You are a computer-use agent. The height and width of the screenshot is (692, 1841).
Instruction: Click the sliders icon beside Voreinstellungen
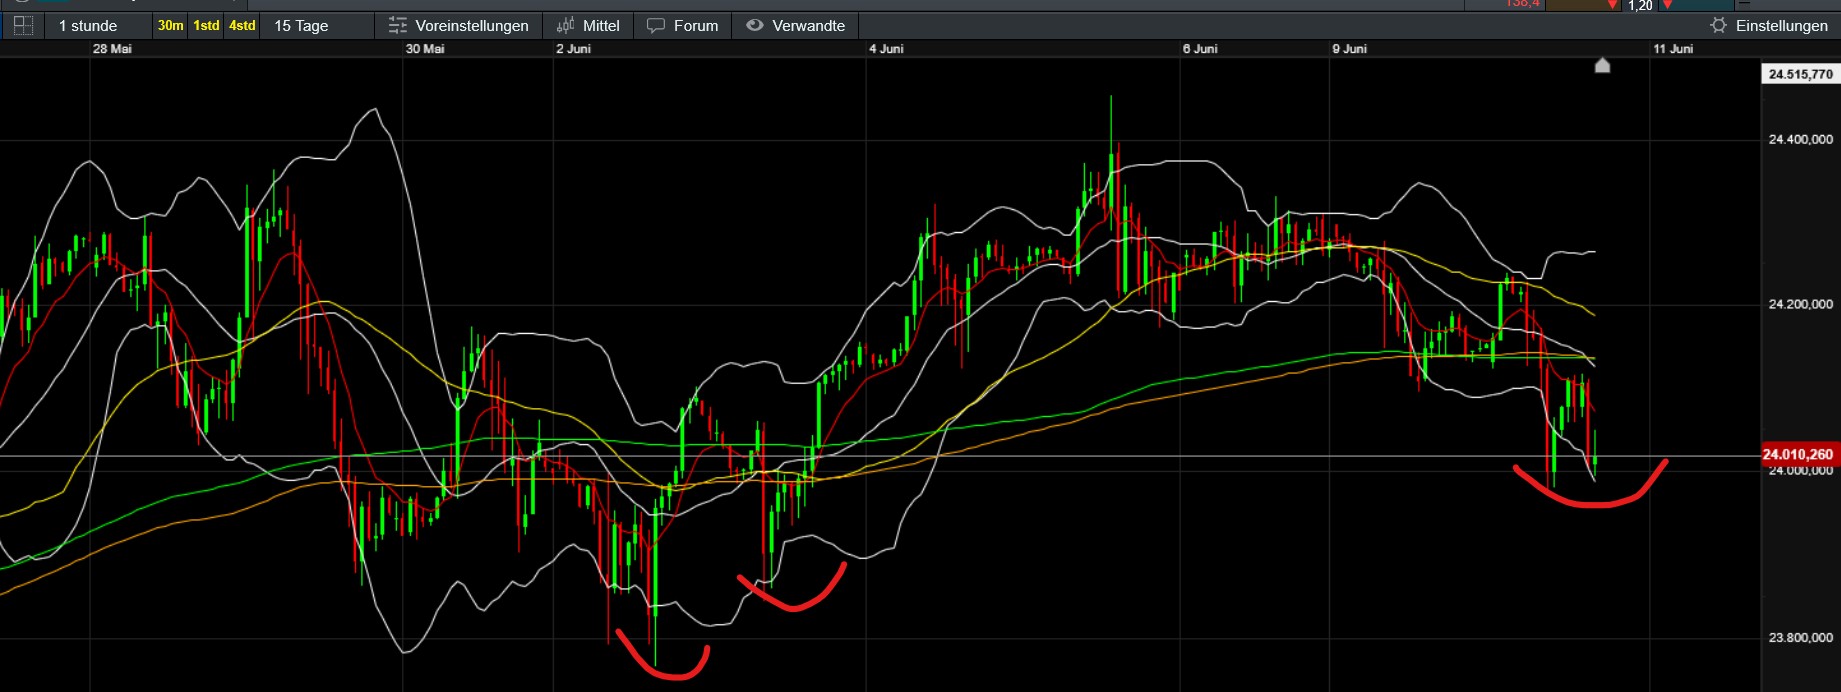point(397,26)
